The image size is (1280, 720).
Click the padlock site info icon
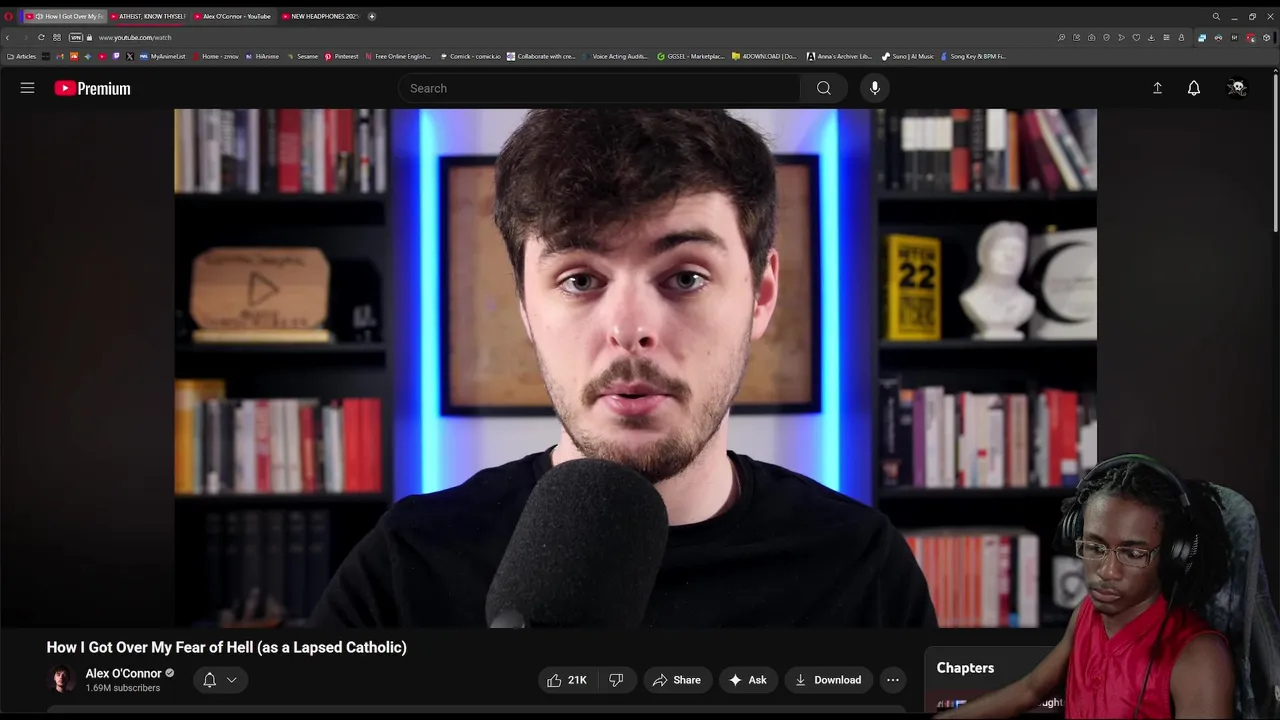tap(89, 37)
